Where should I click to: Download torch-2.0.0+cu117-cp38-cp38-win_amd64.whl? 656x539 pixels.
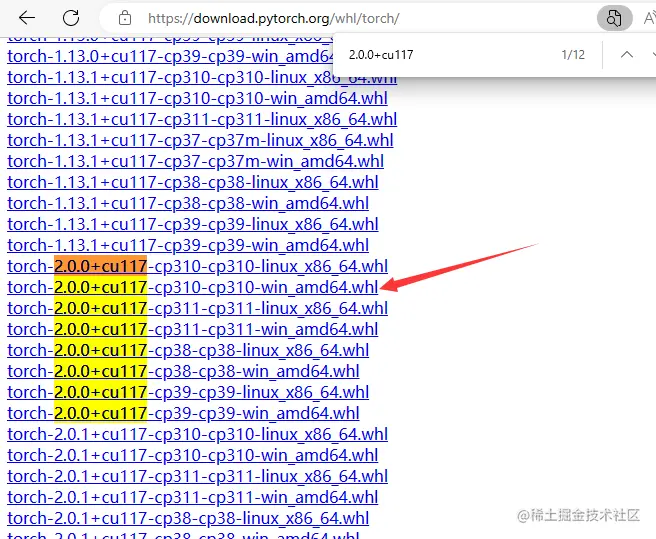coord(183,371)
